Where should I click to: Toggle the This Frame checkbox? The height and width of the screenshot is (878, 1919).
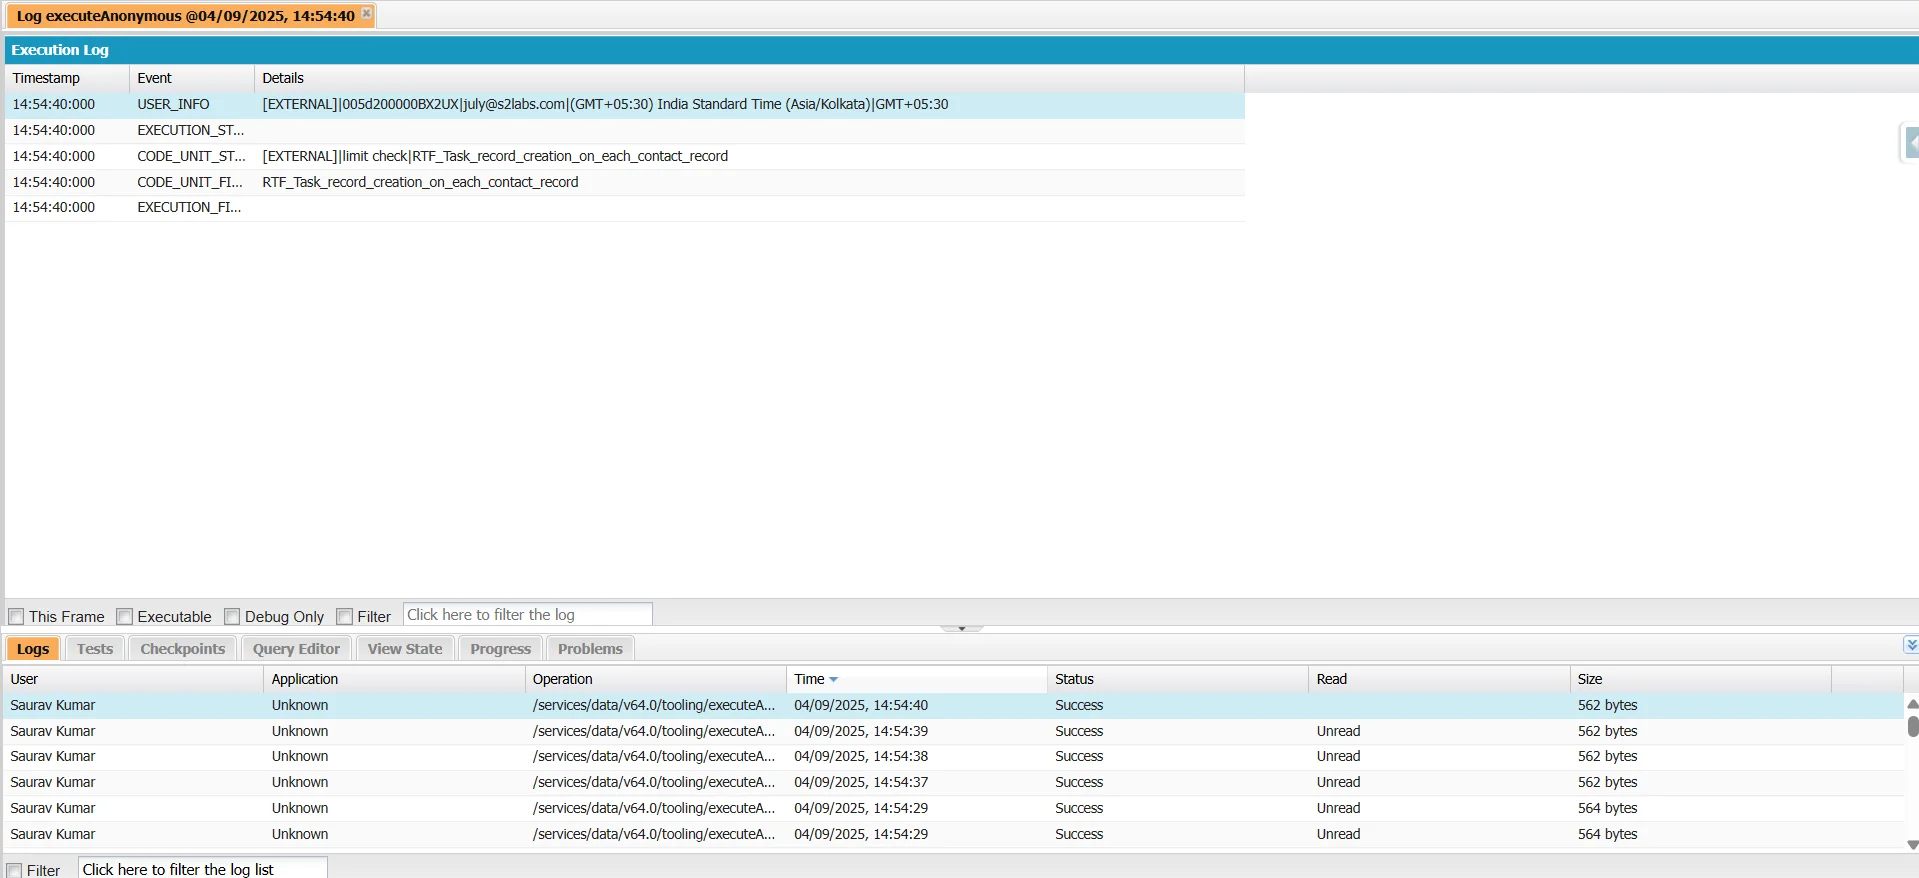(16, 617)
